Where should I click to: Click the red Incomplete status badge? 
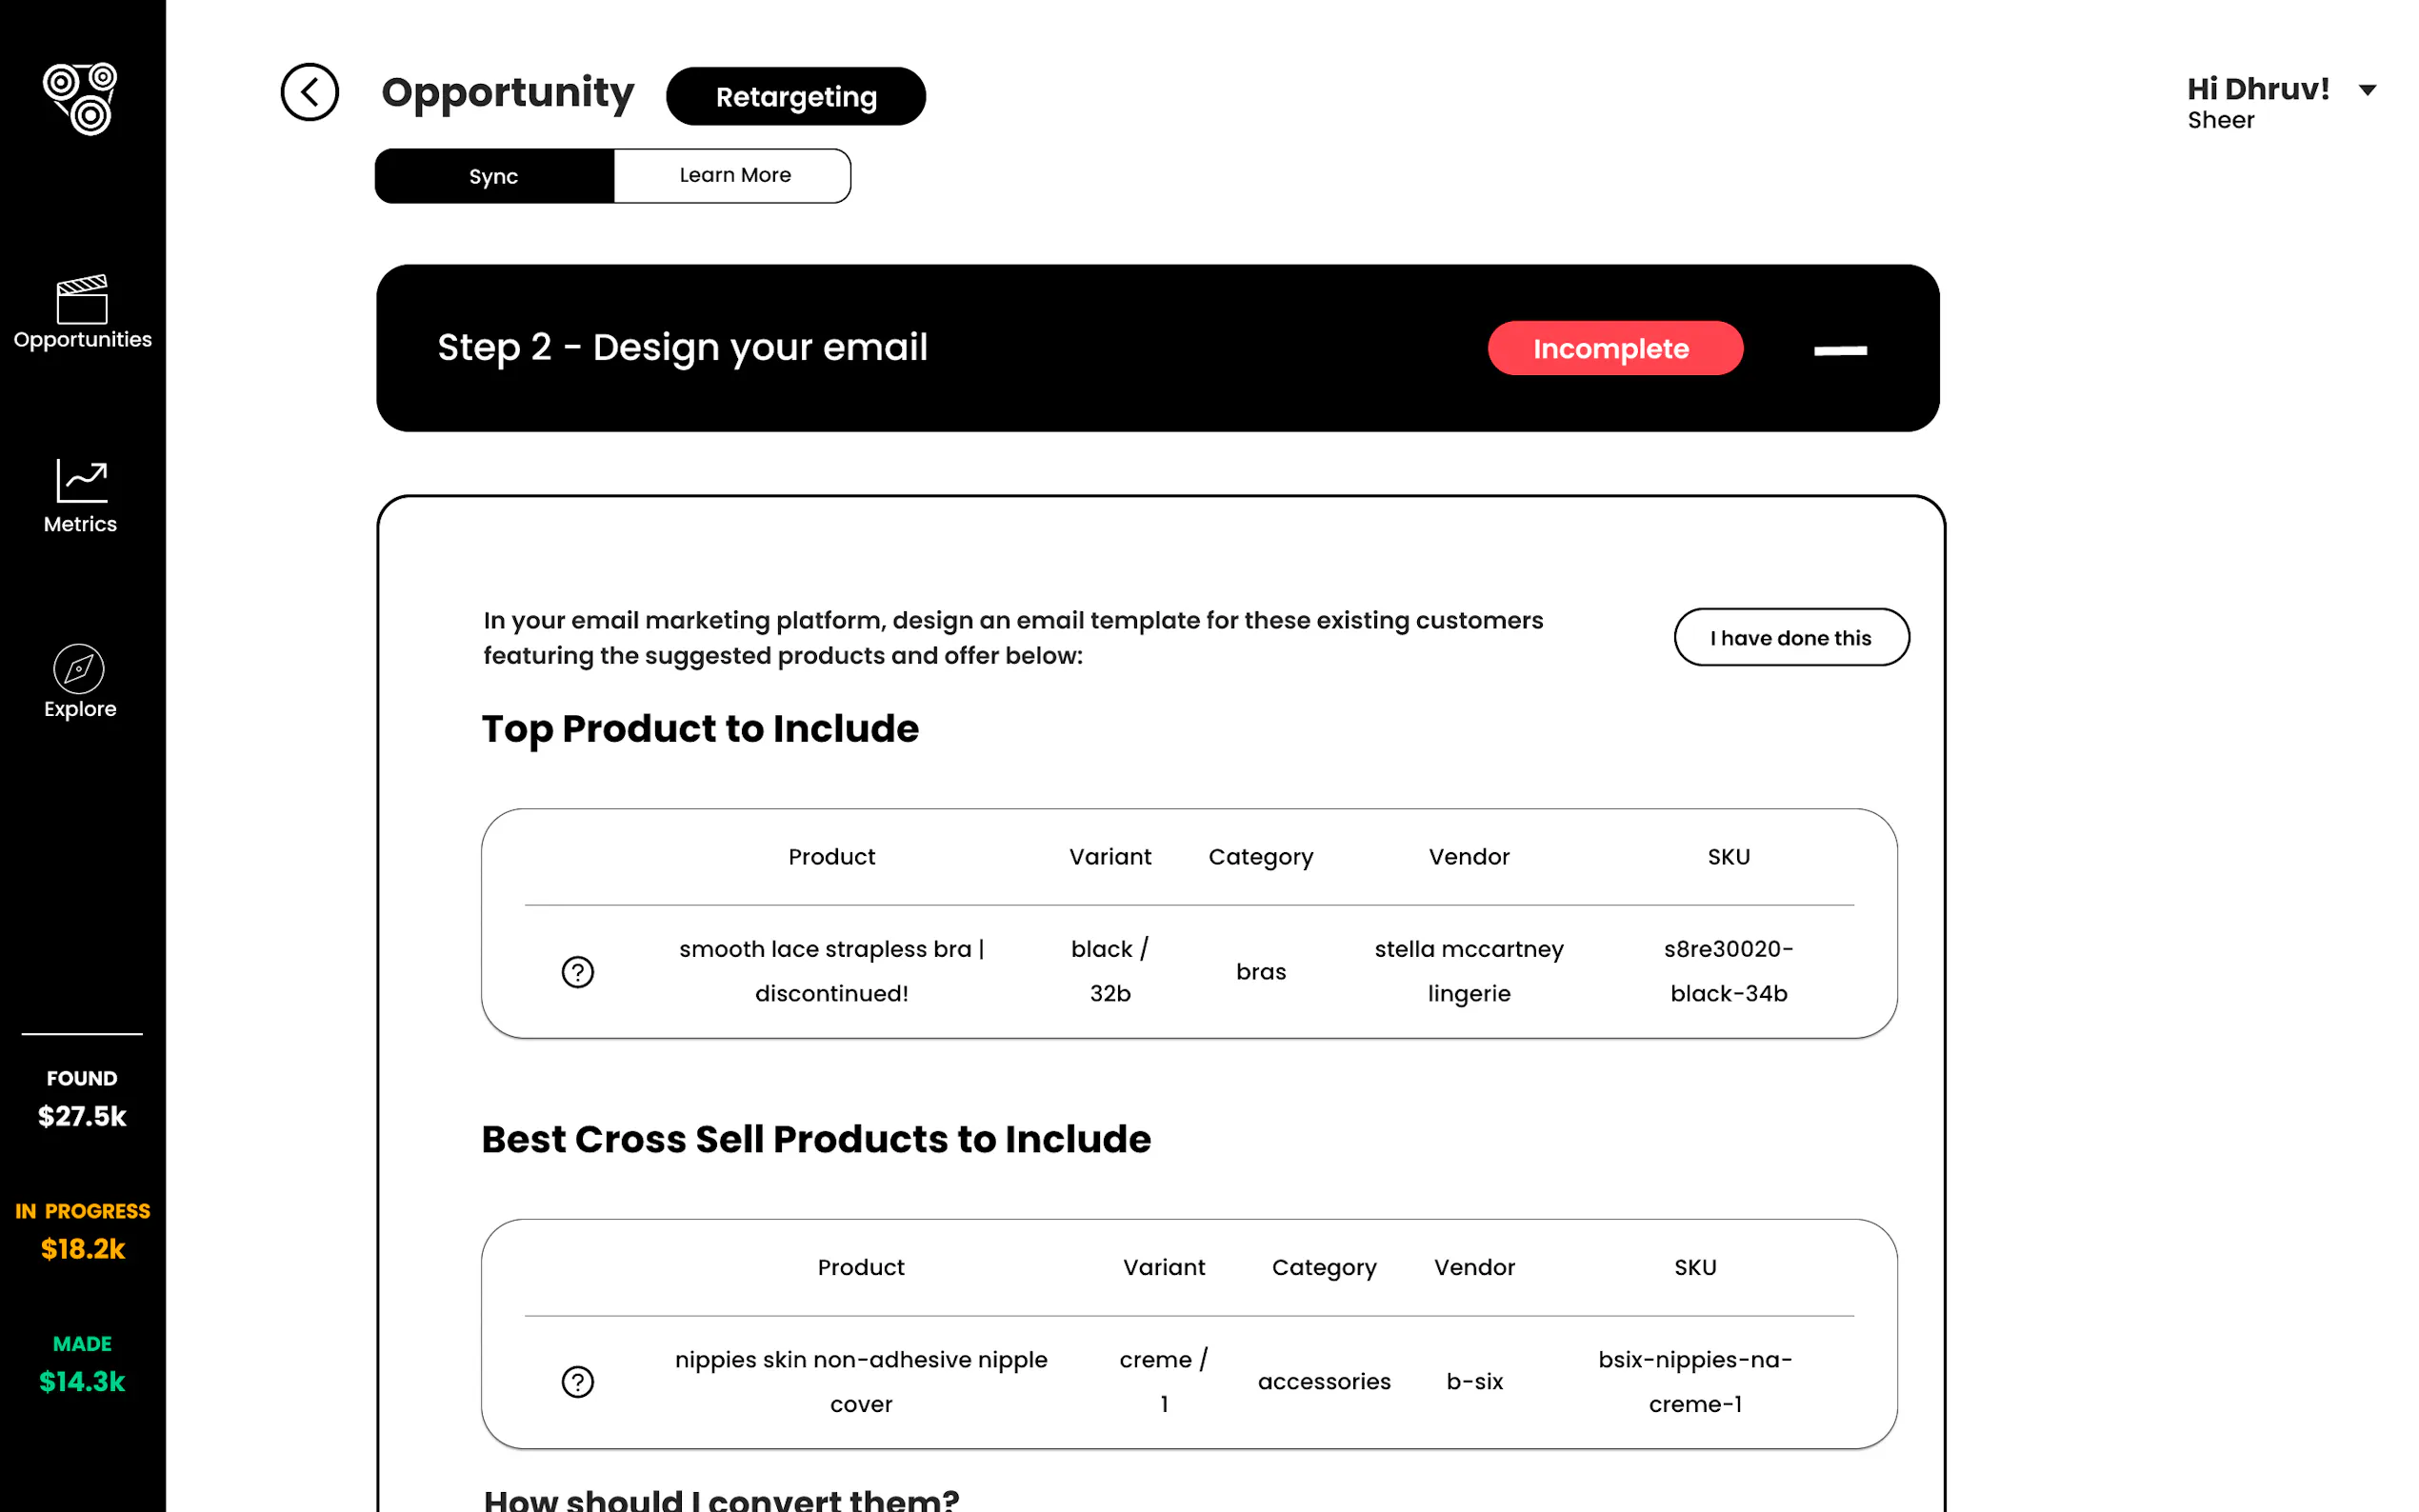point(1614,349)
